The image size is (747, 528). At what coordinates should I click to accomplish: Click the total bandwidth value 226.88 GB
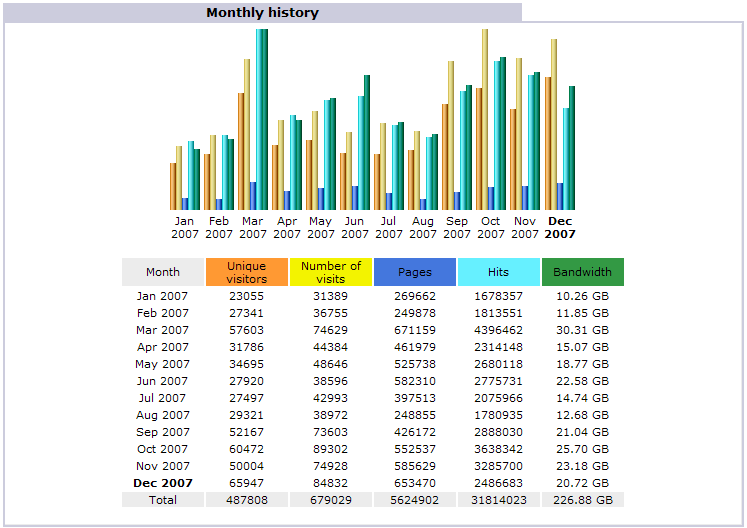click(582, 499)
